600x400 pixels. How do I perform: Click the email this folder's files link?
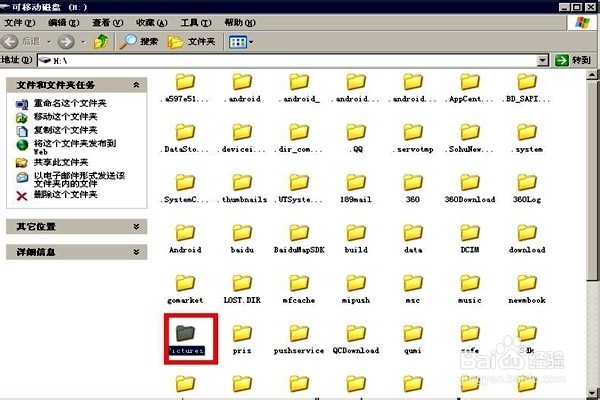[x=79, y=180]
